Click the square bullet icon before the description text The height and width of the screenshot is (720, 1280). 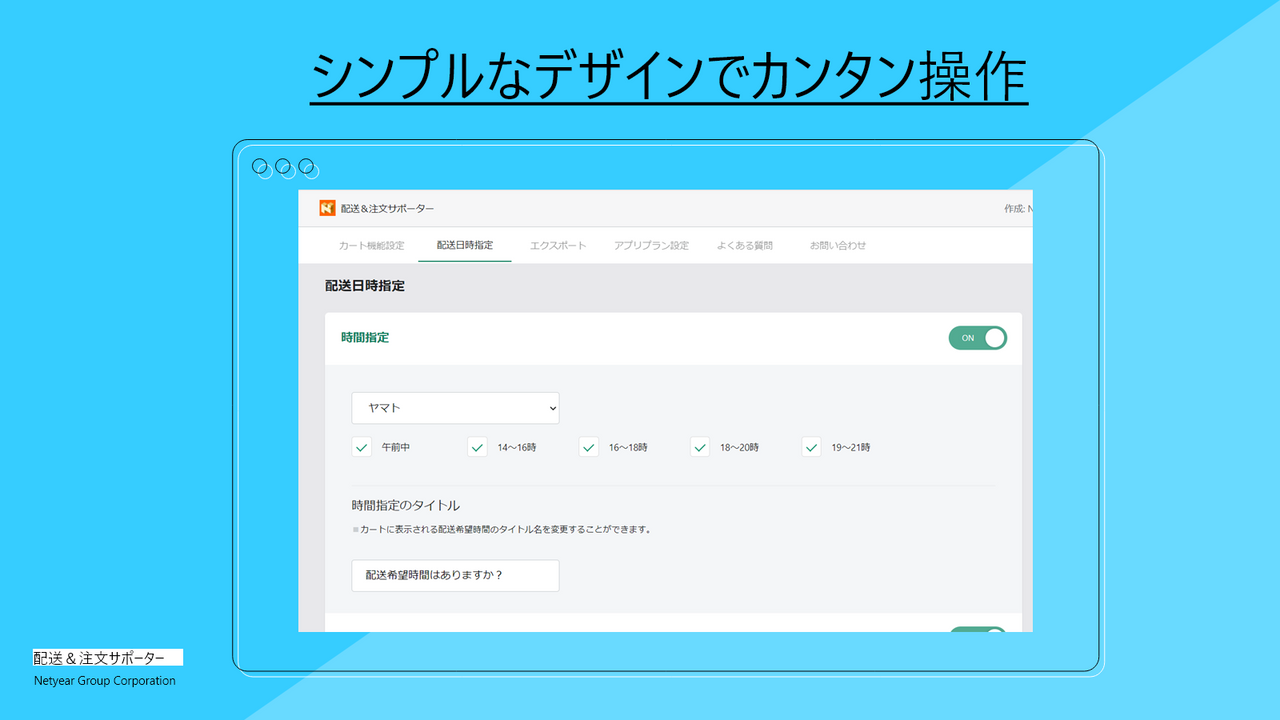pyautogui.click(x=355, y=529)
